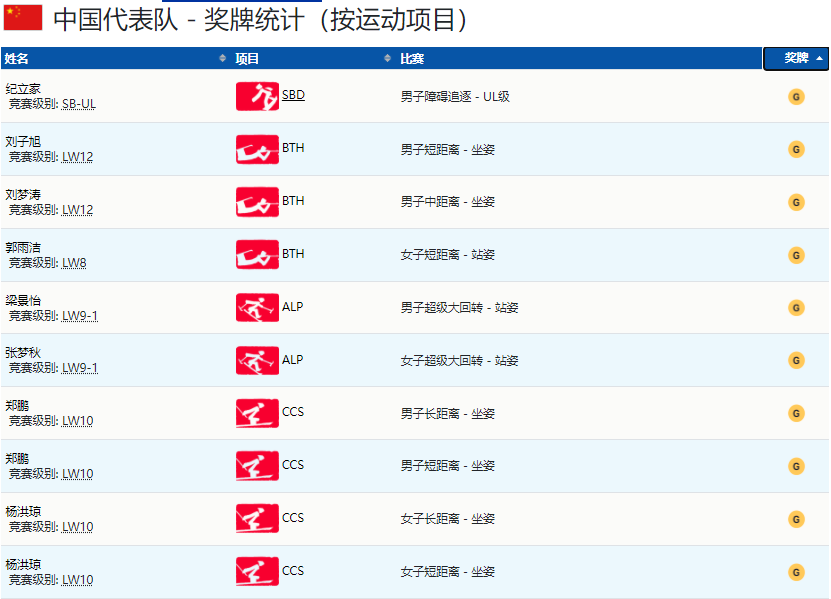Click the 奖牌 header cell in the table

(x=795, y=59)
